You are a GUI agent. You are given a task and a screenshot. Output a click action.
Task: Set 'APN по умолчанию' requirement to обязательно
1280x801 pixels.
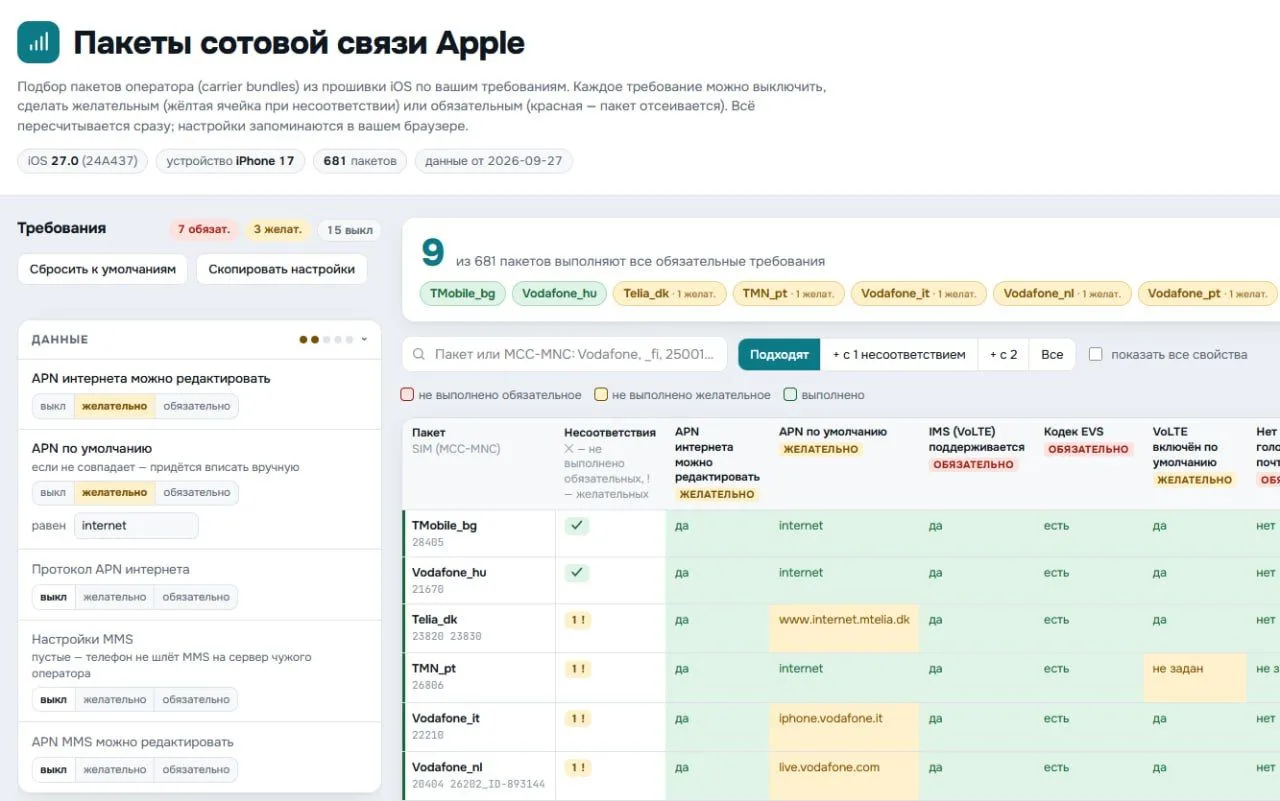(197, 492)
